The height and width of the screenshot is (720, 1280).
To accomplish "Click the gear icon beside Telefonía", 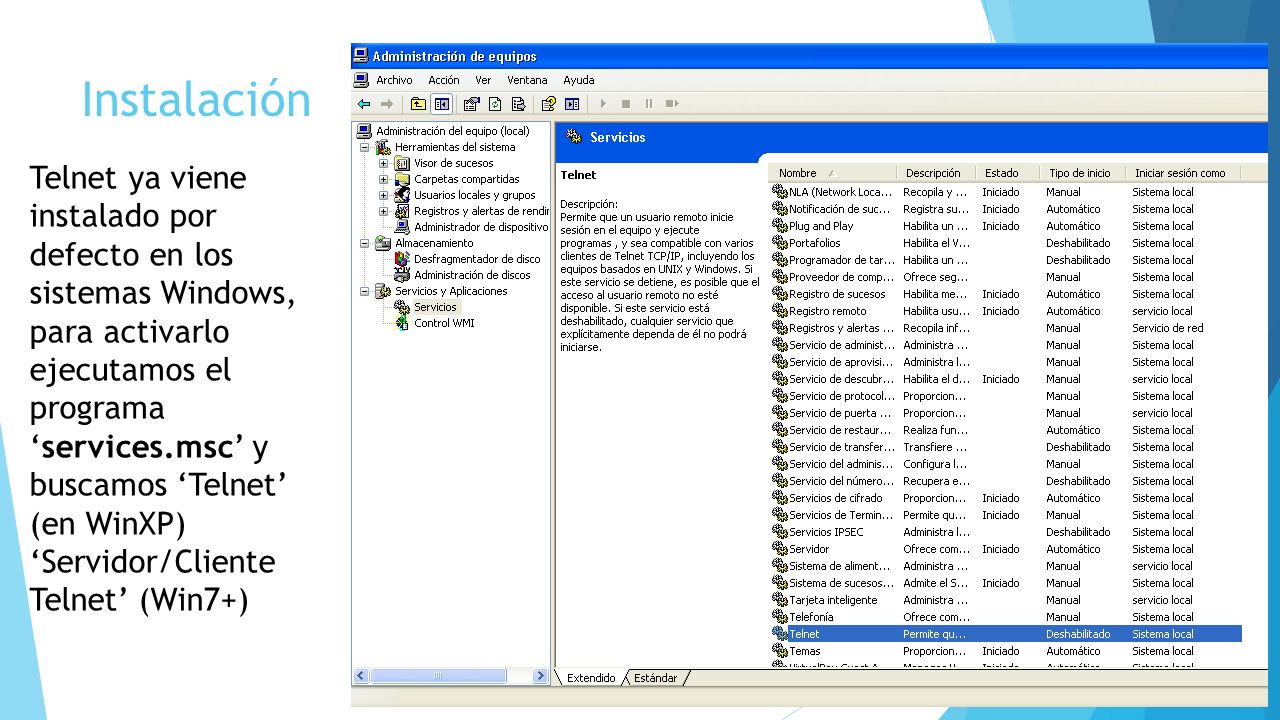I will click(780, 617).
